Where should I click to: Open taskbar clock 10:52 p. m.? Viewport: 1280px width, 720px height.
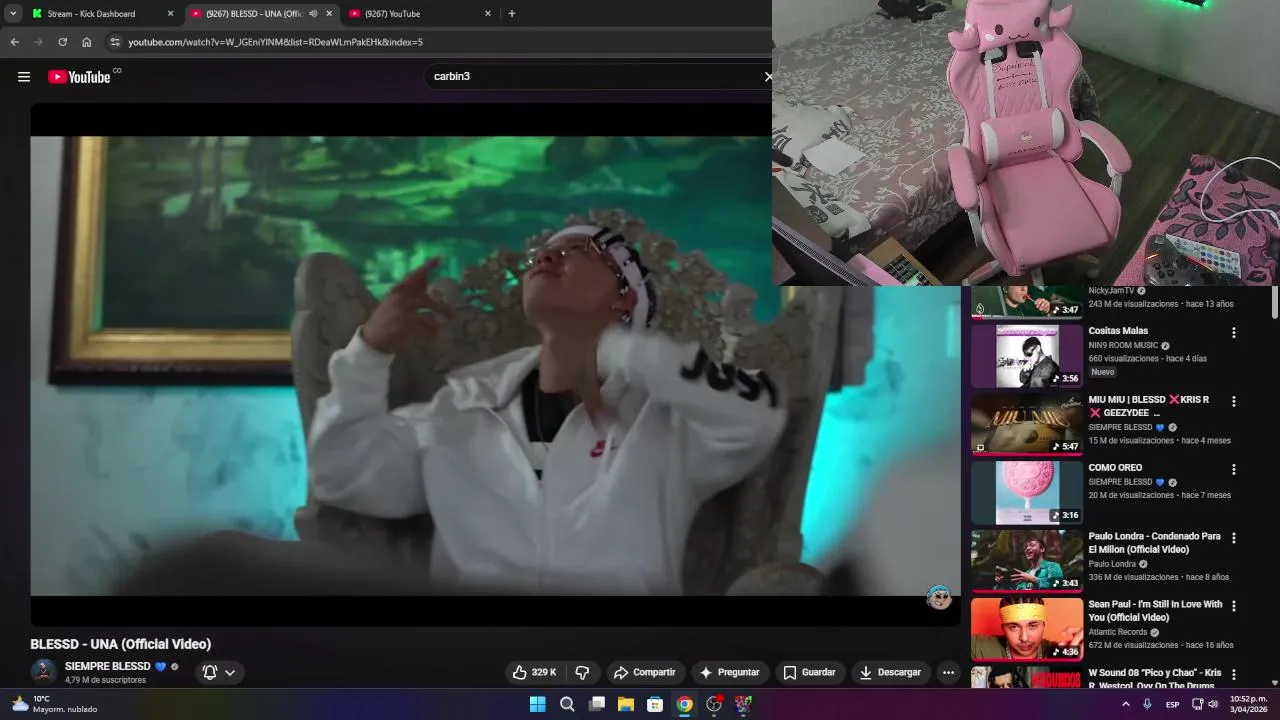point(1249,704)
